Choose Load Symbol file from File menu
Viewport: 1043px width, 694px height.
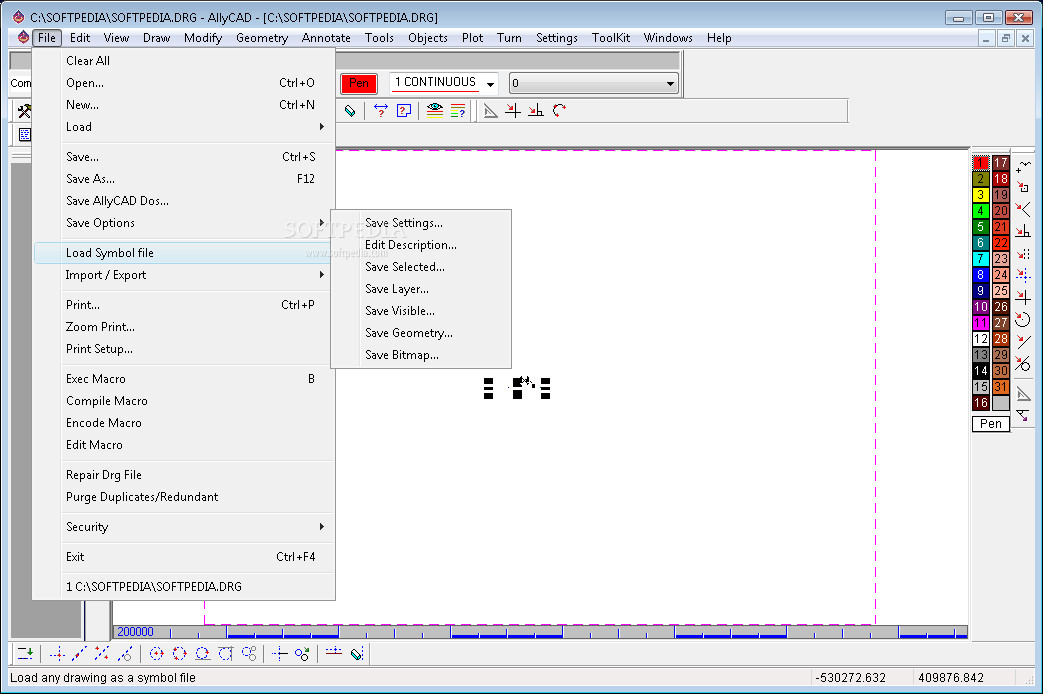pyautogui.click(x=184, y=253)
